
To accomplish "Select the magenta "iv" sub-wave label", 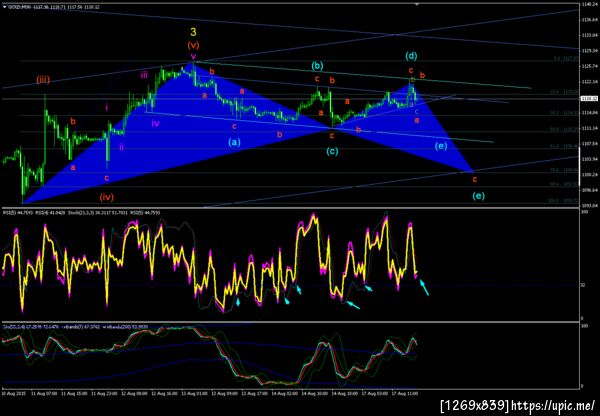I will pyautogui.click(x=155, y=123).
